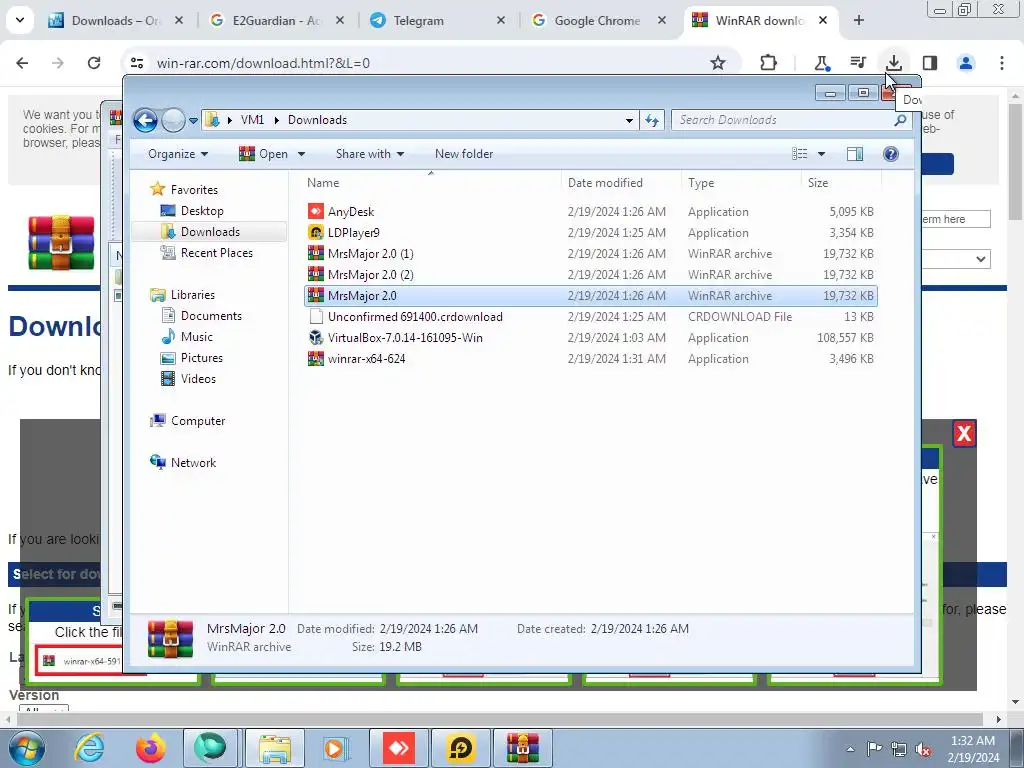The height and width of the screenshot is (768, 1024).
Task: Open Chrome tab search dropdown
Action: point(20,21)
